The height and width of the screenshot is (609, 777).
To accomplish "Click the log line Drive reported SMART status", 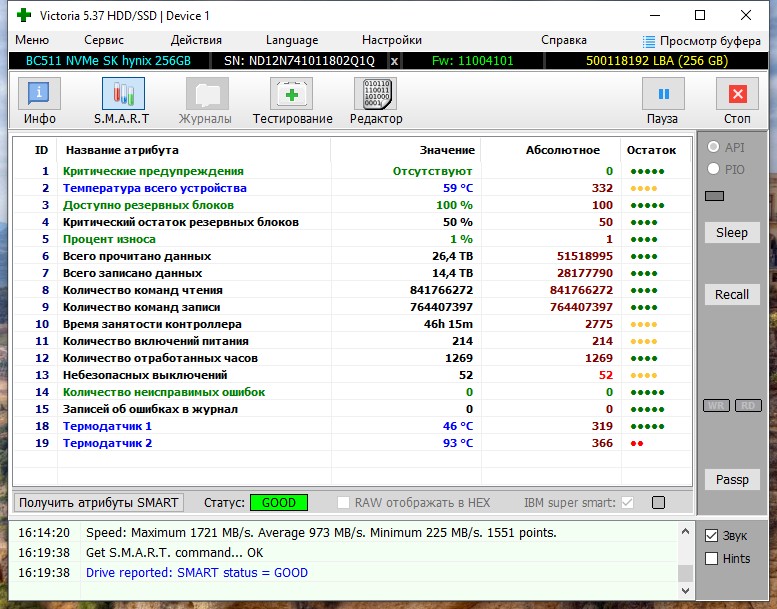I will tap(197, 573).
